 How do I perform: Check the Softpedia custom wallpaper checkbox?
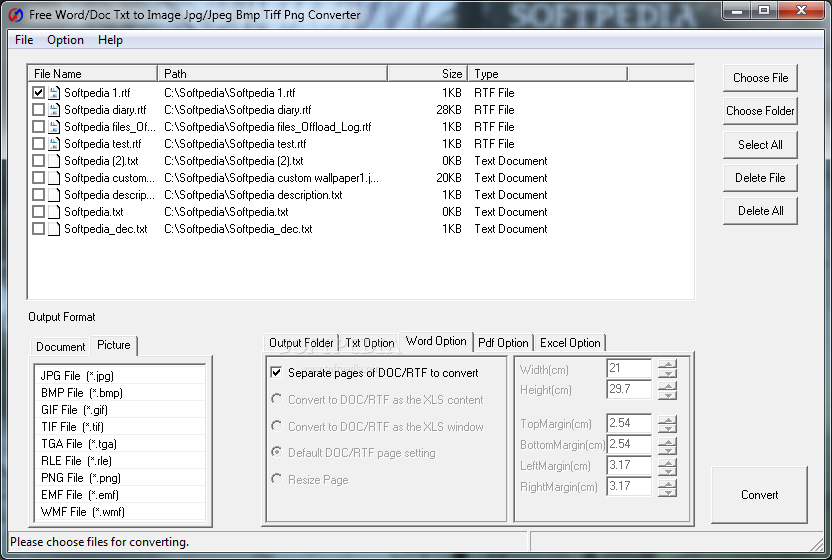[38, 178]
